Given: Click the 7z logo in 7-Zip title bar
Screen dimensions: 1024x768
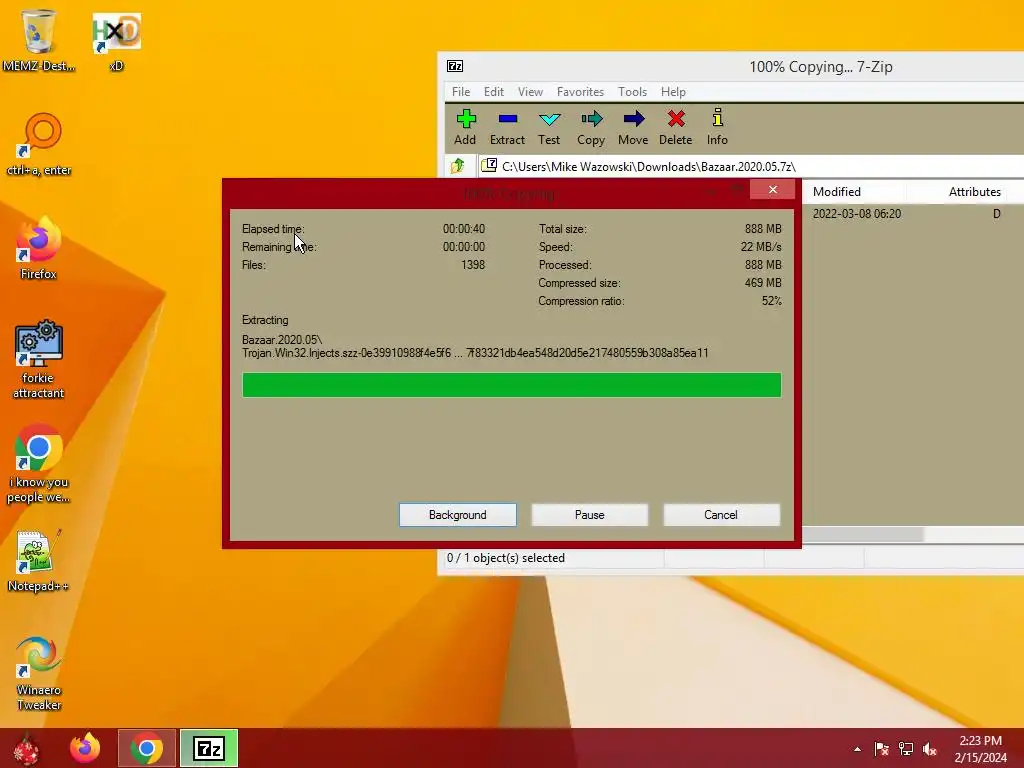Looking at the screenshot, I should (x=455, y=66).
